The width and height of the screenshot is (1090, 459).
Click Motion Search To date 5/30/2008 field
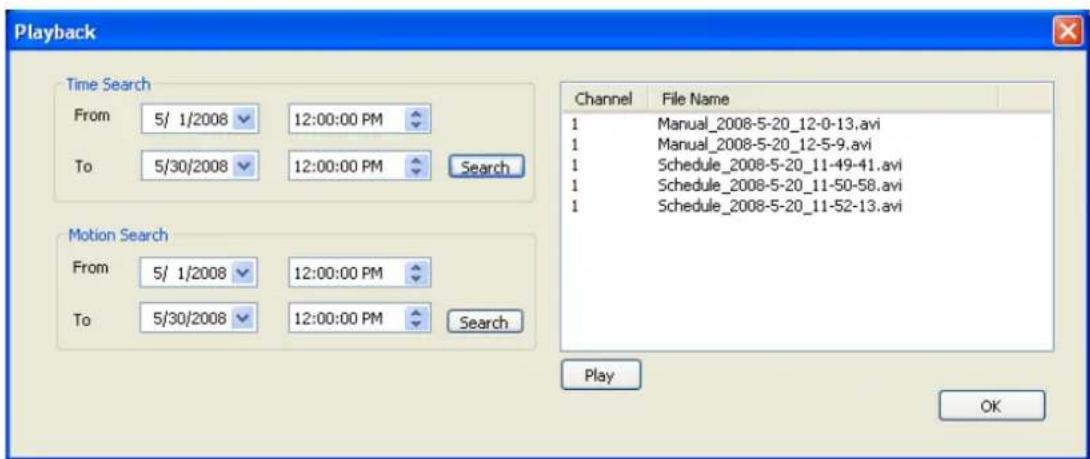(x=198, y=319)
